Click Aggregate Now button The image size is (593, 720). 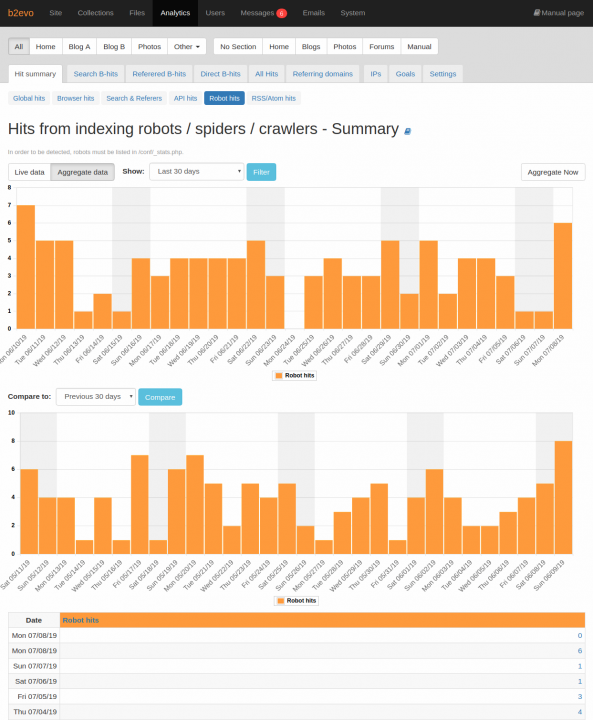click(x=553, y=172)
